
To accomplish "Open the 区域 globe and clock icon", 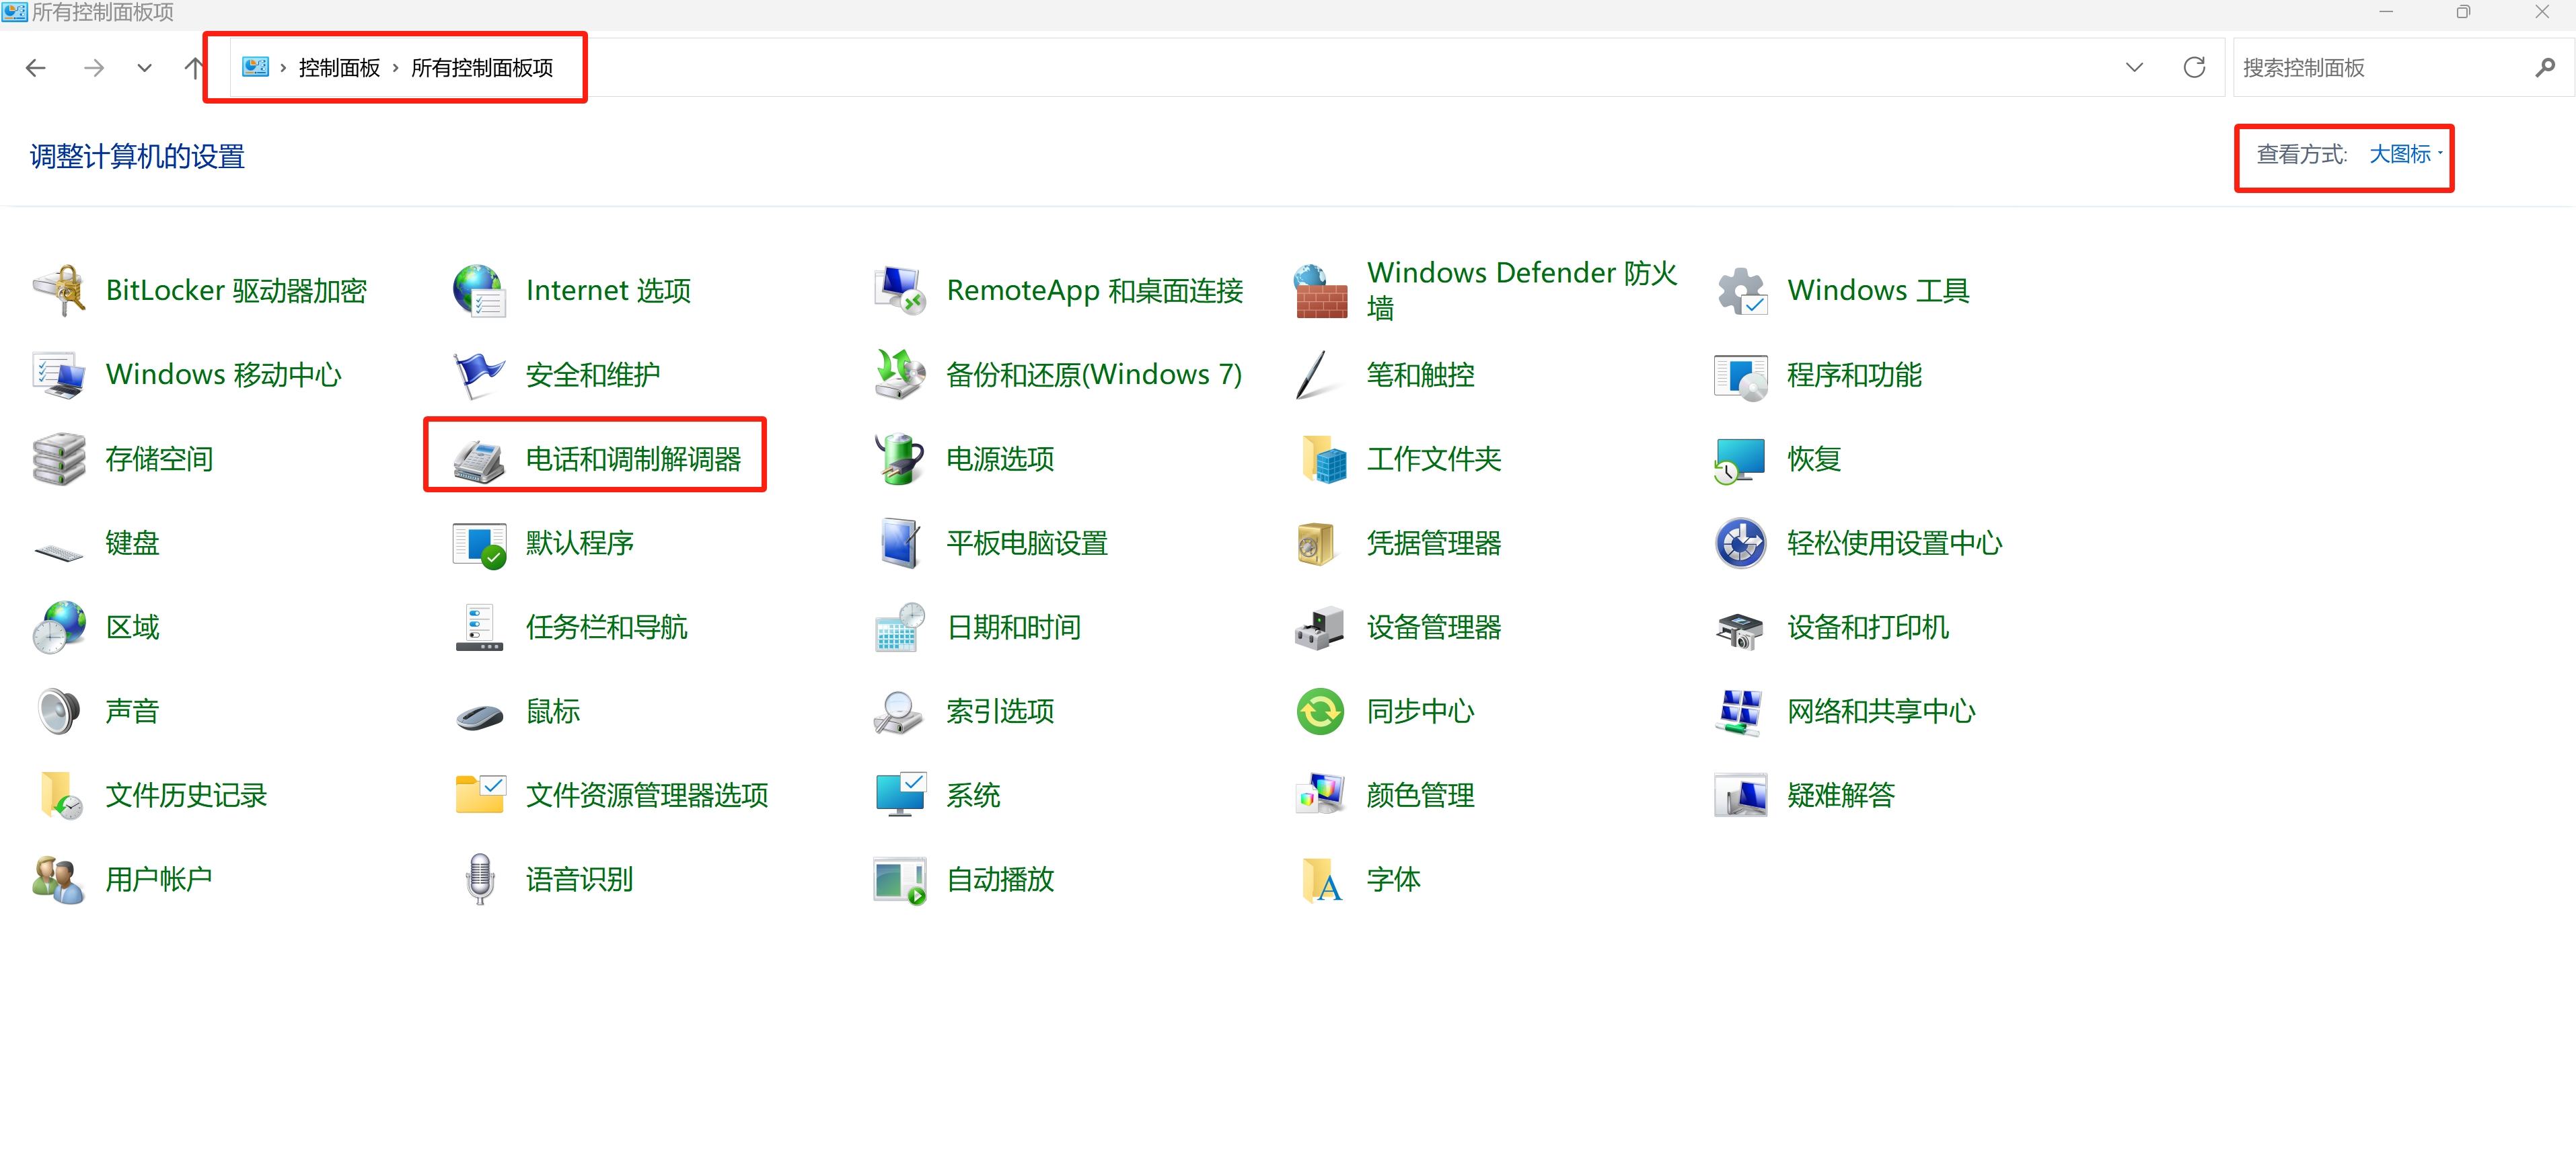I will pos(59,627).
